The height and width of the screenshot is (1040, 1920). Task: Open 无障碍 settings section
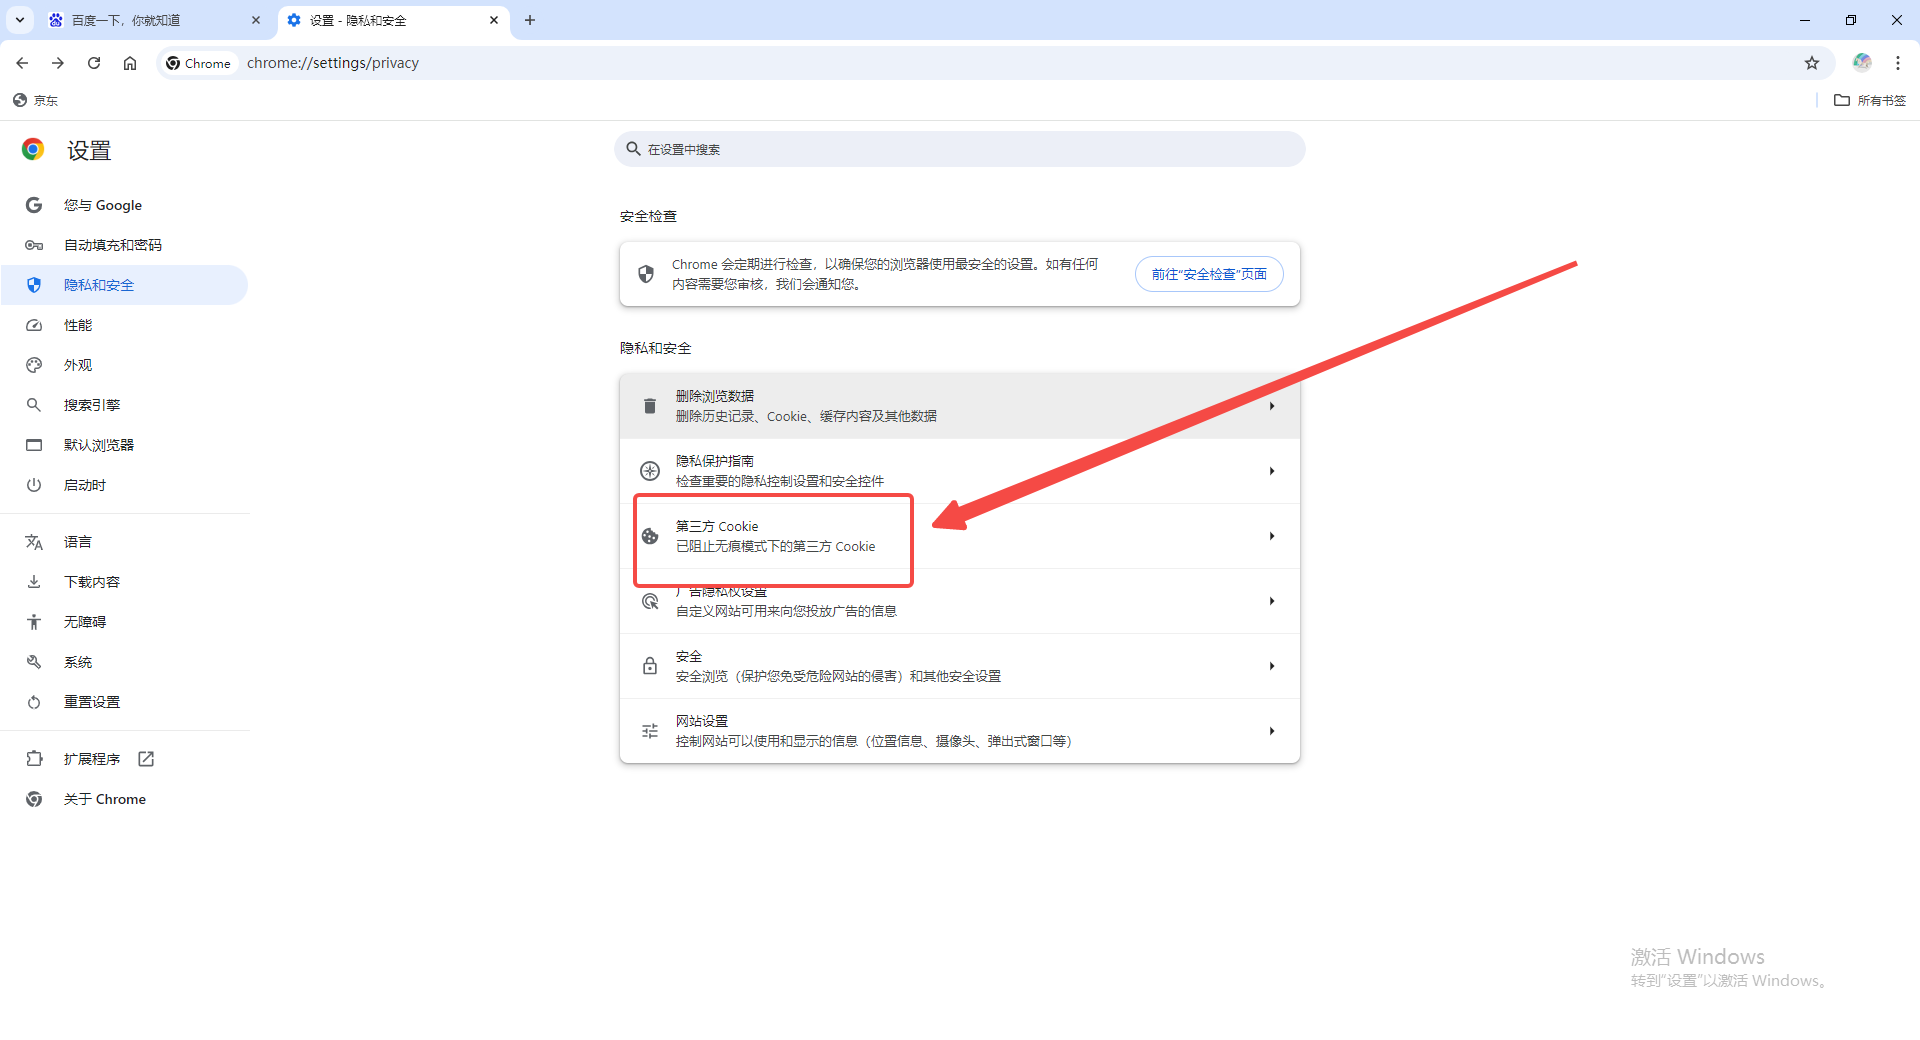[x=125, y=622]
